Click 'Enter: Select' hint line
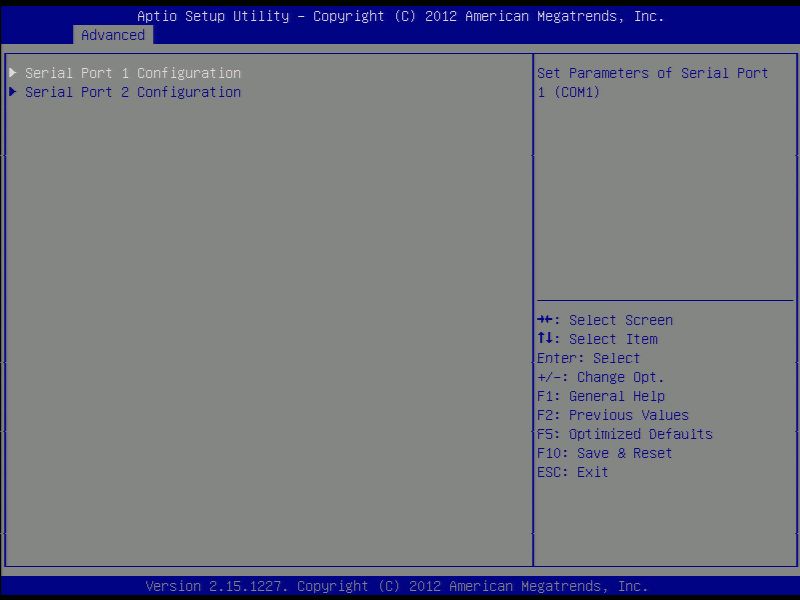800x600 pixels. tap(588, 358)
